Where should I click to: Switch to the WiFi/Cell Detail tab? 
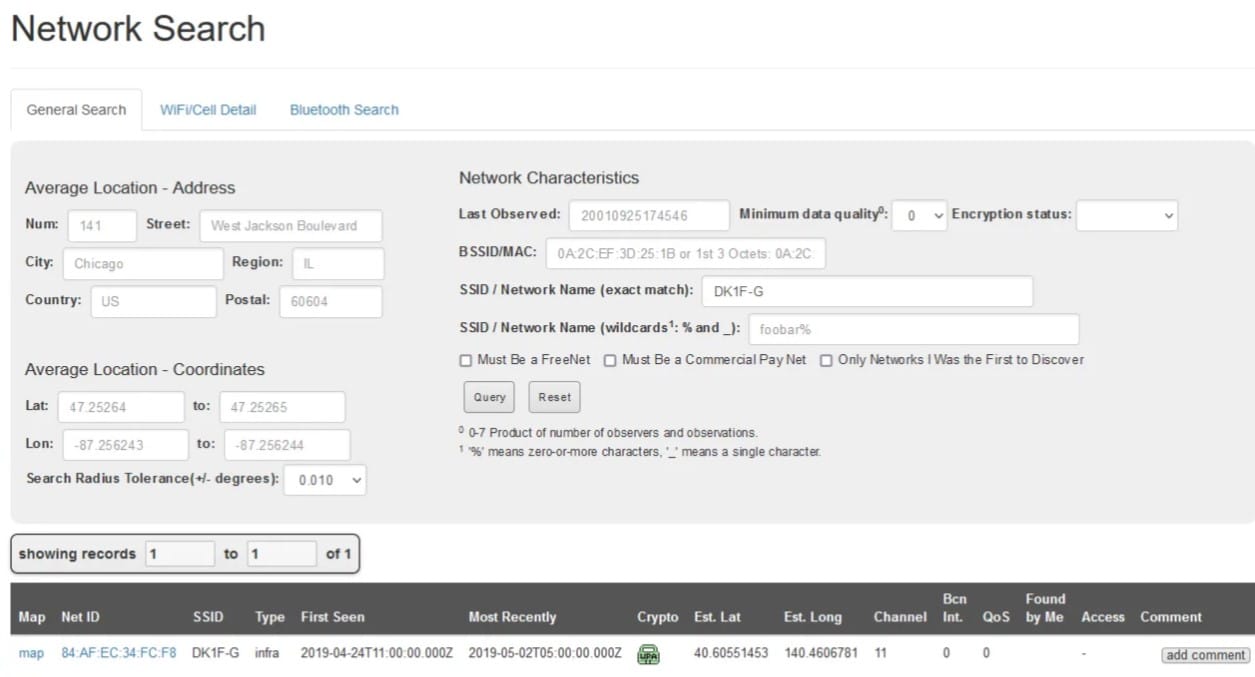click(208, 110)
